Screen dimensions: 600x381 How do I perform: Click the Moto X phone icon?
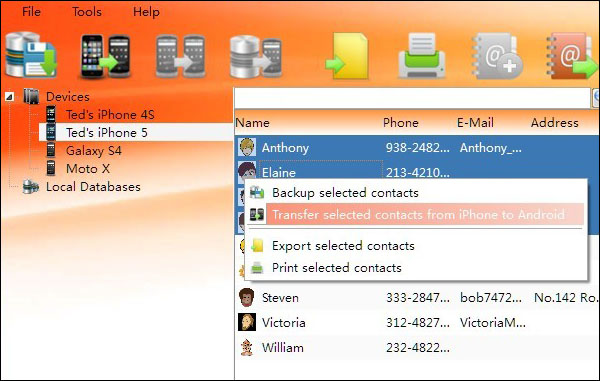coord(51,168)
